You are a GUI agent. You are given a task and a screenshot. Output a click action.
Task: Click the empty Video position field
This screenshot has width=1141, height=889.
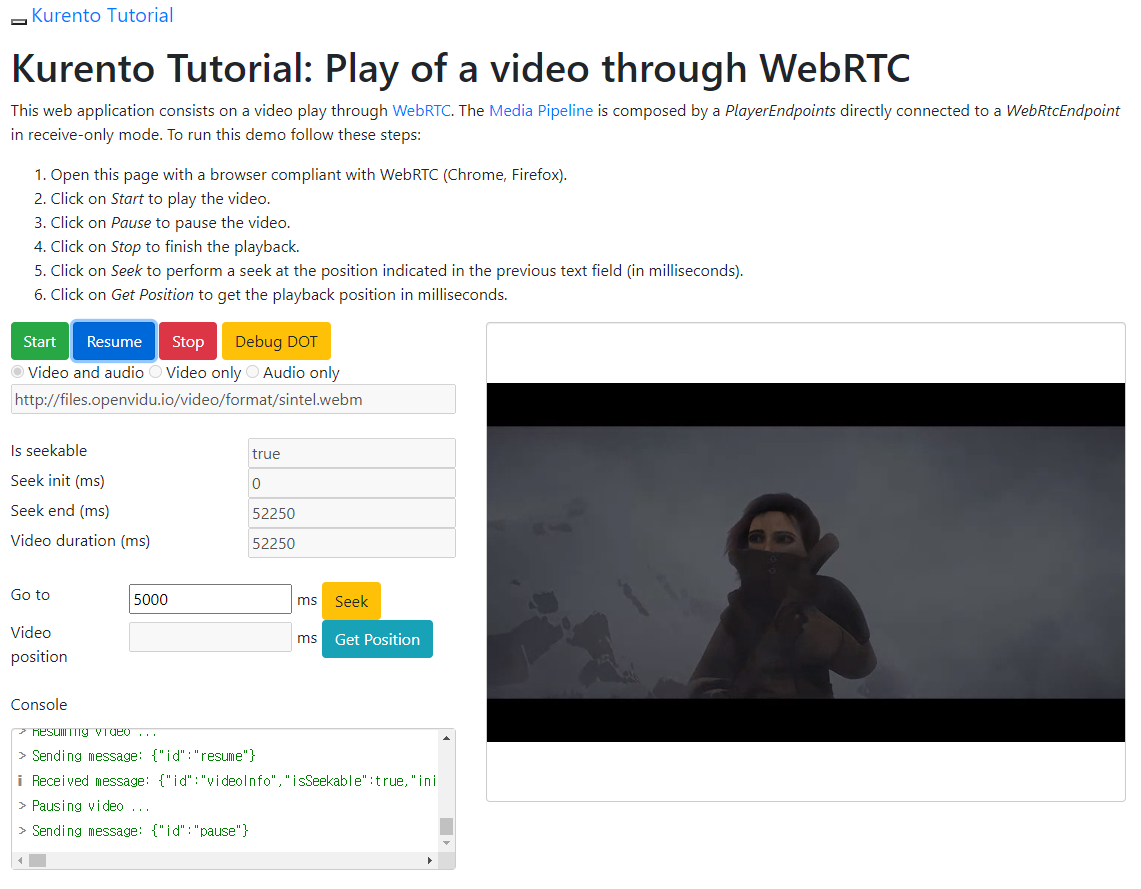[x=210, y=637]
